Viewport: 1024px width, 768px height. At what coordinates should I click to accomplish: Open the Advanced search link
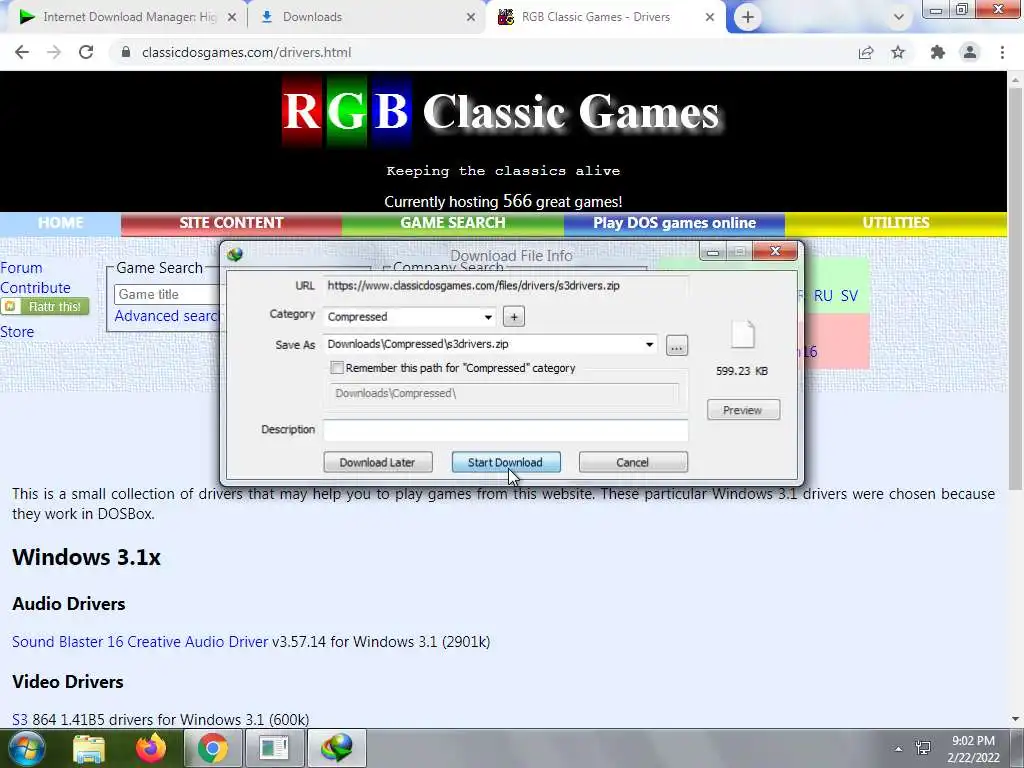[167, 316]
